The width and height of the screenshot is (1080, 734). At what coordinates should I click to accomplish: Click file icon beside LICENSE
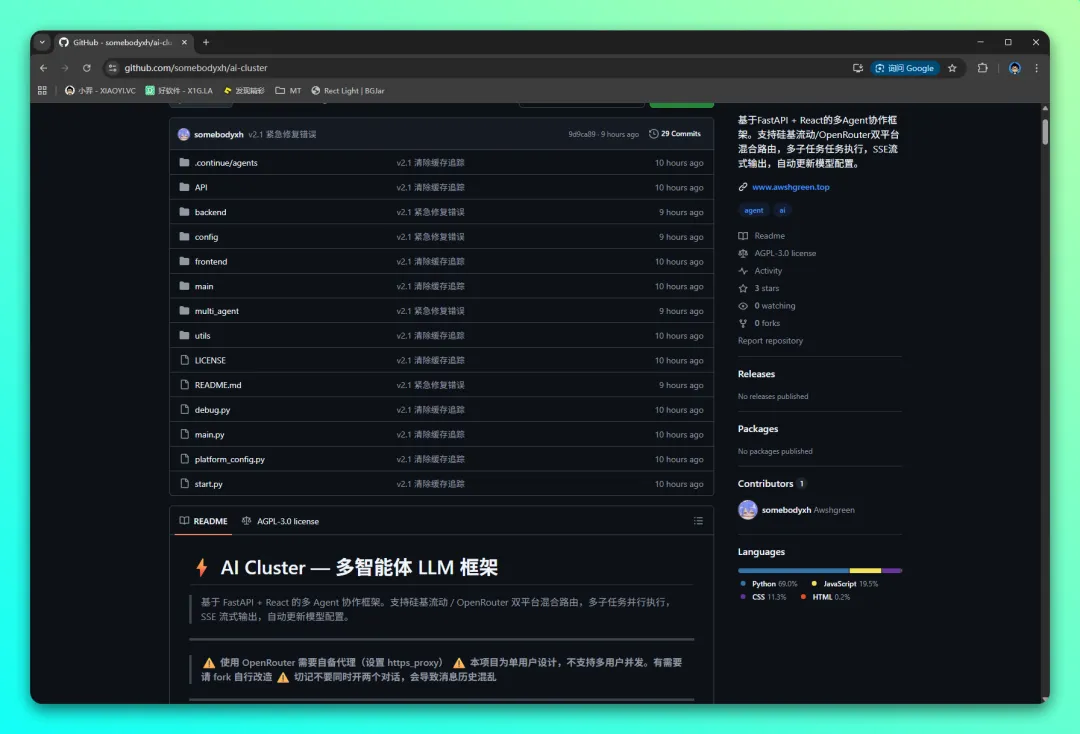click(184, 360)
